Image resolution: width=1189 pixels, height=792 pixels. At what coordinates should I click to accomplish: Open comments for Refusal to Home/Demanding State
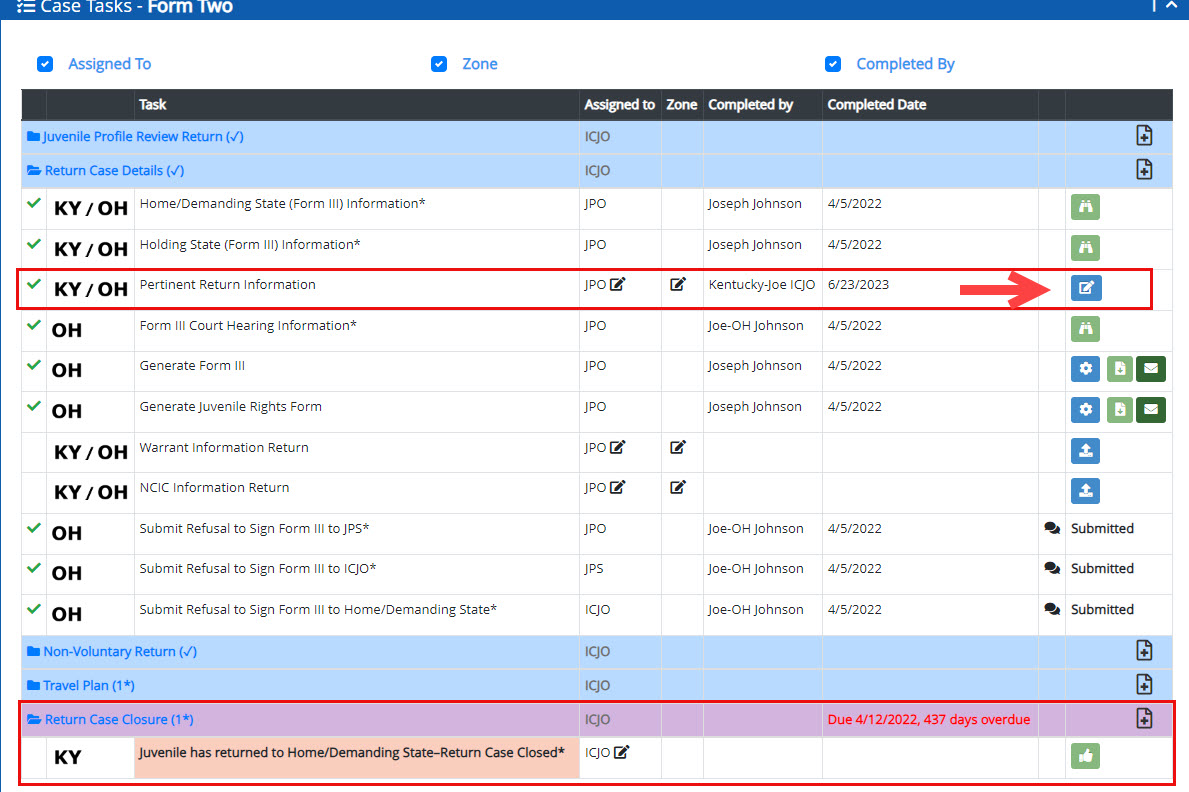tap(1052, 609)
